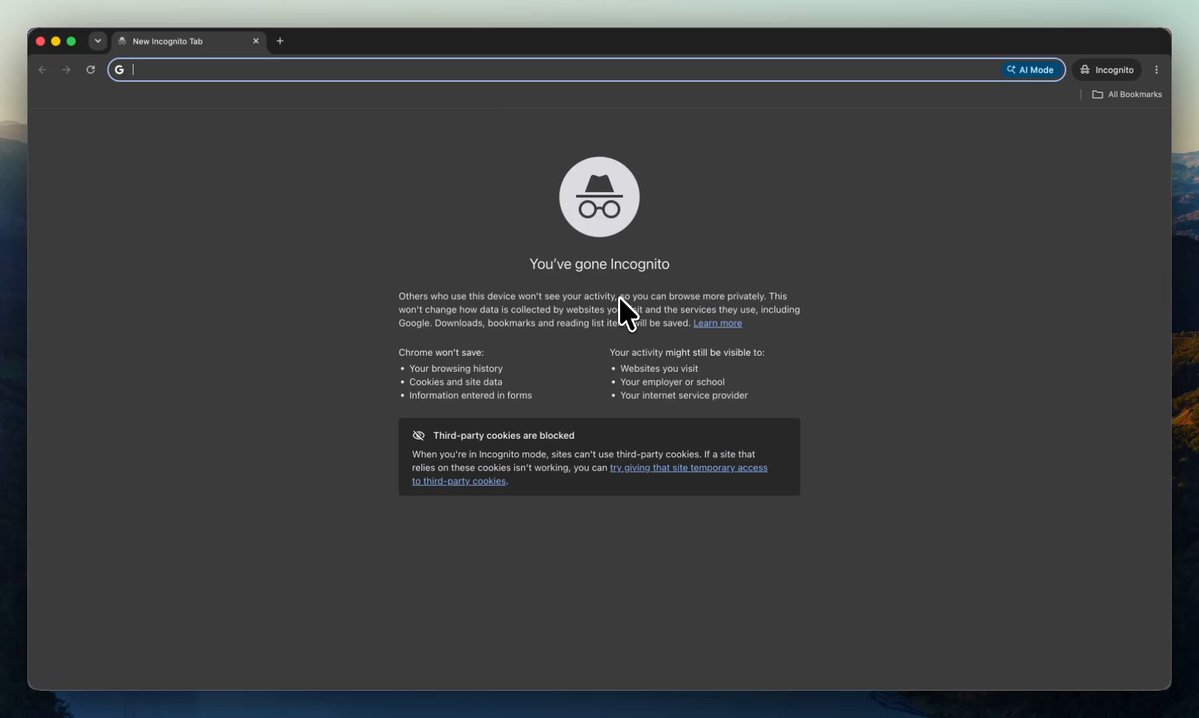The height and width of the screenshot is (718, 1199).
Task: Close the New Incognito Tab
Action: coord(255,41)
